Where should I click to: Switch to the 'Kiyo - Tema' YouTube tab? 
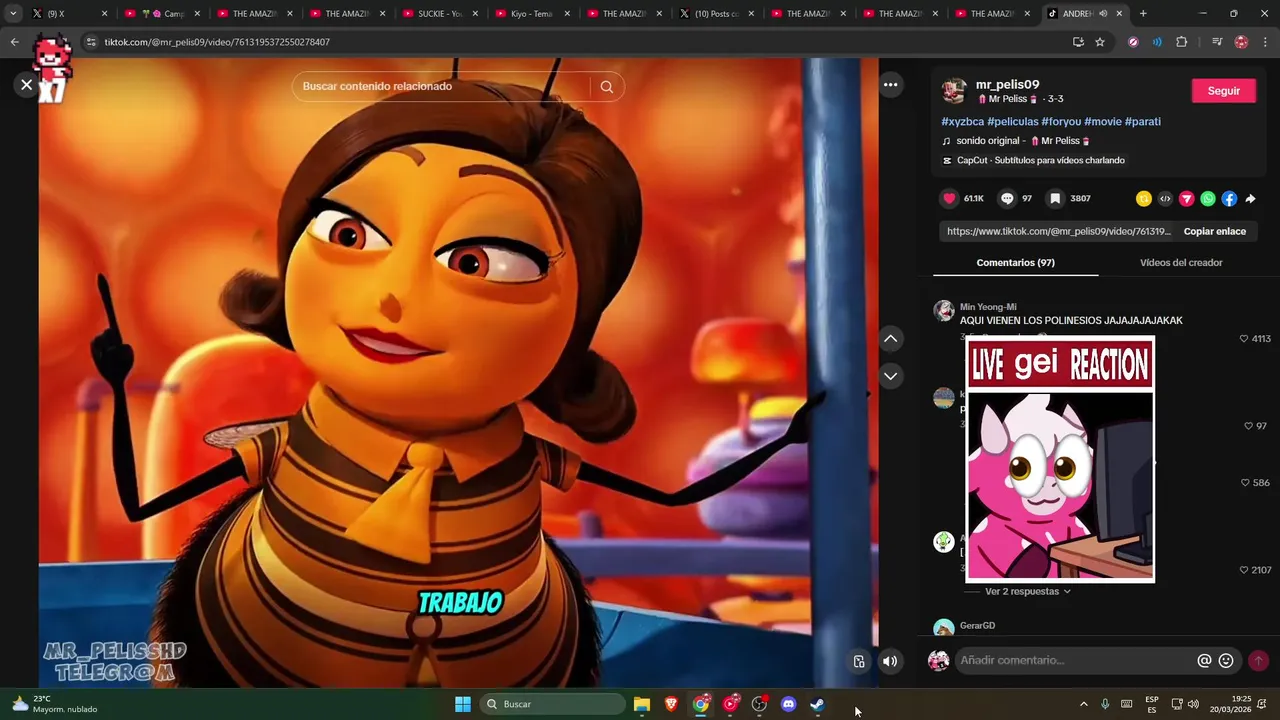pos(532,14)
